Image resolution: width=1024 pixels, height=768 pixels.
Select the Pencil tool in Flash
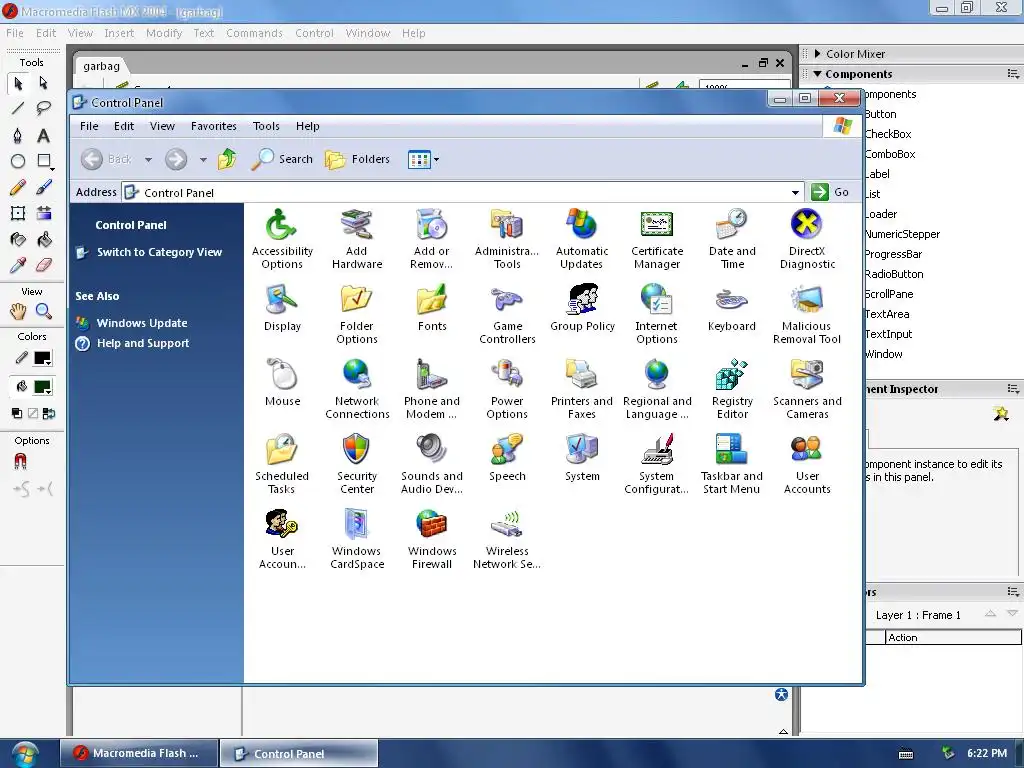pos(18,187)
